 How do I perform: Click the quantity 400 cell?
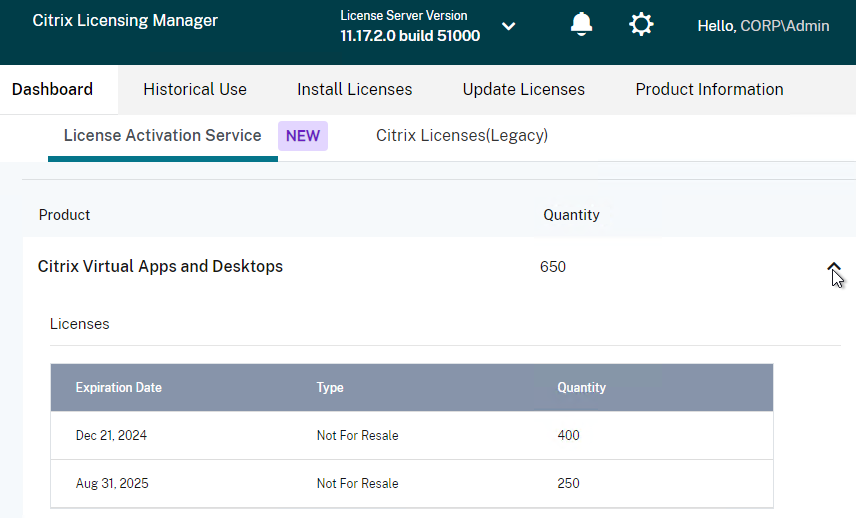click(x=568, y=436)
